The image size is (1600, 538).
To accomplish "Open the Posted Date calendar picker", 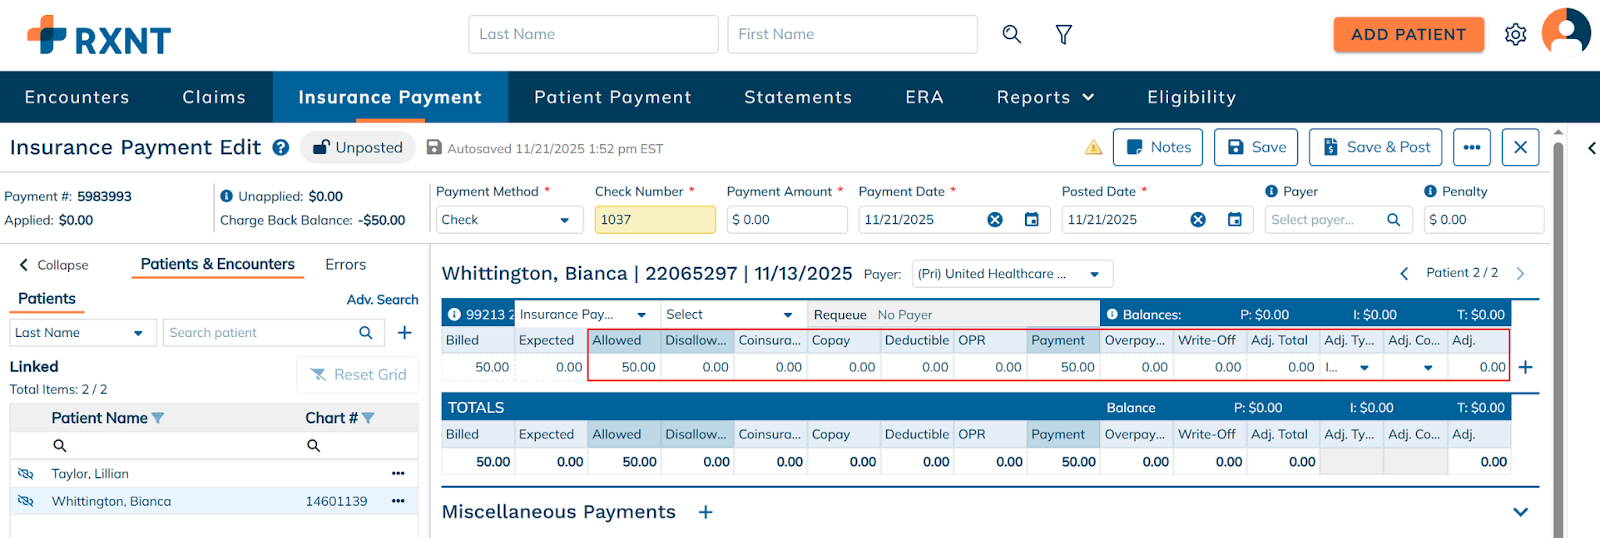I will pos(1235,220).
